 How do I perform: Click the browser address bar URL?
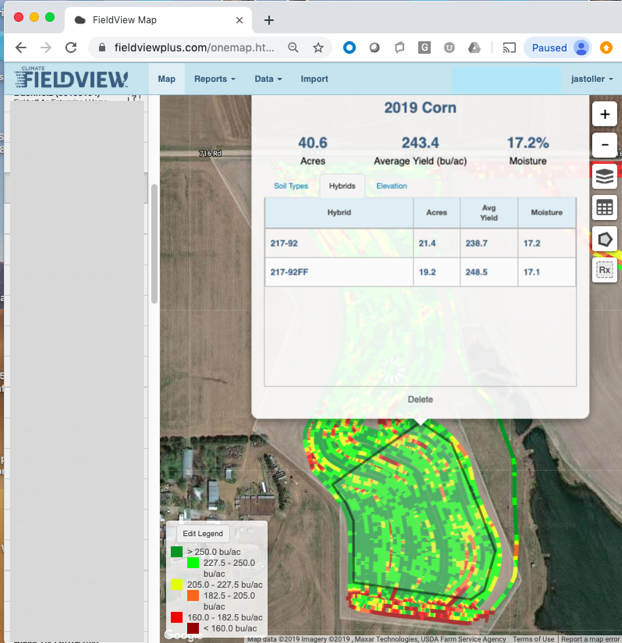click(194, 48)
